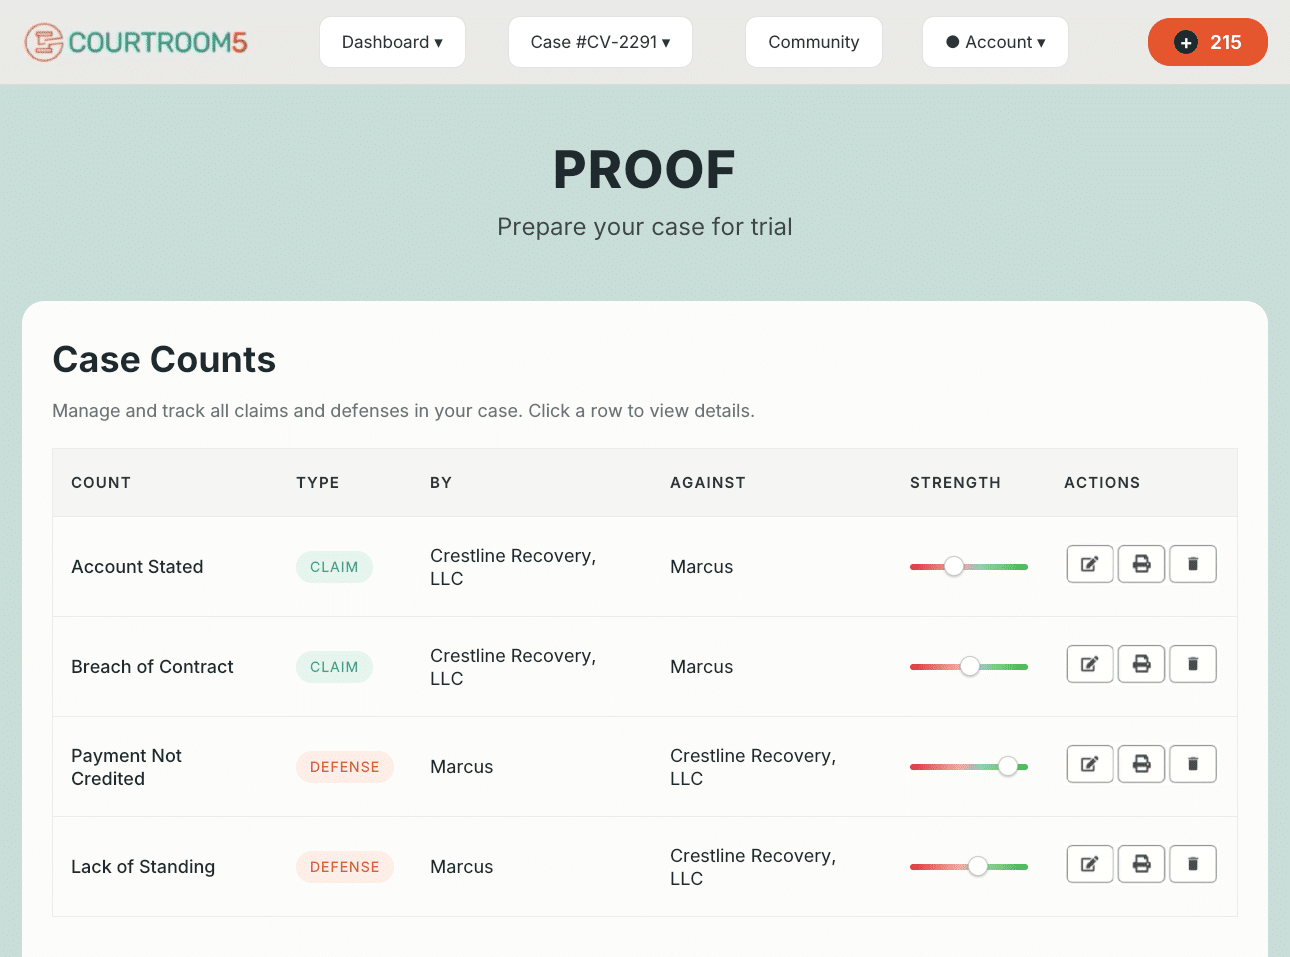Open the Dashboard dropdown menu
This screenshot has width=1290, height=957.
(392, 42)
